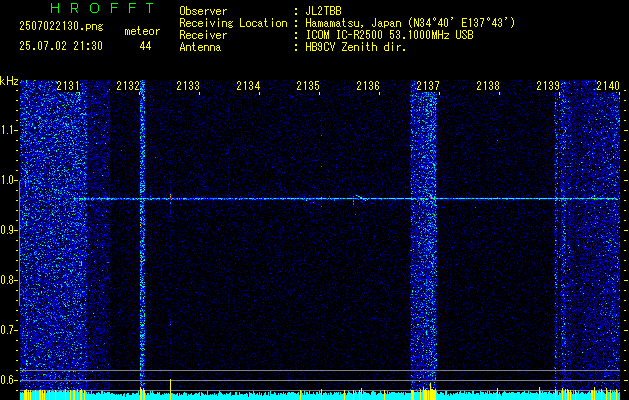This screenshot has height=400, width=629.
Task: Click the HROFFT title text
Action: [x=103, y=8]
